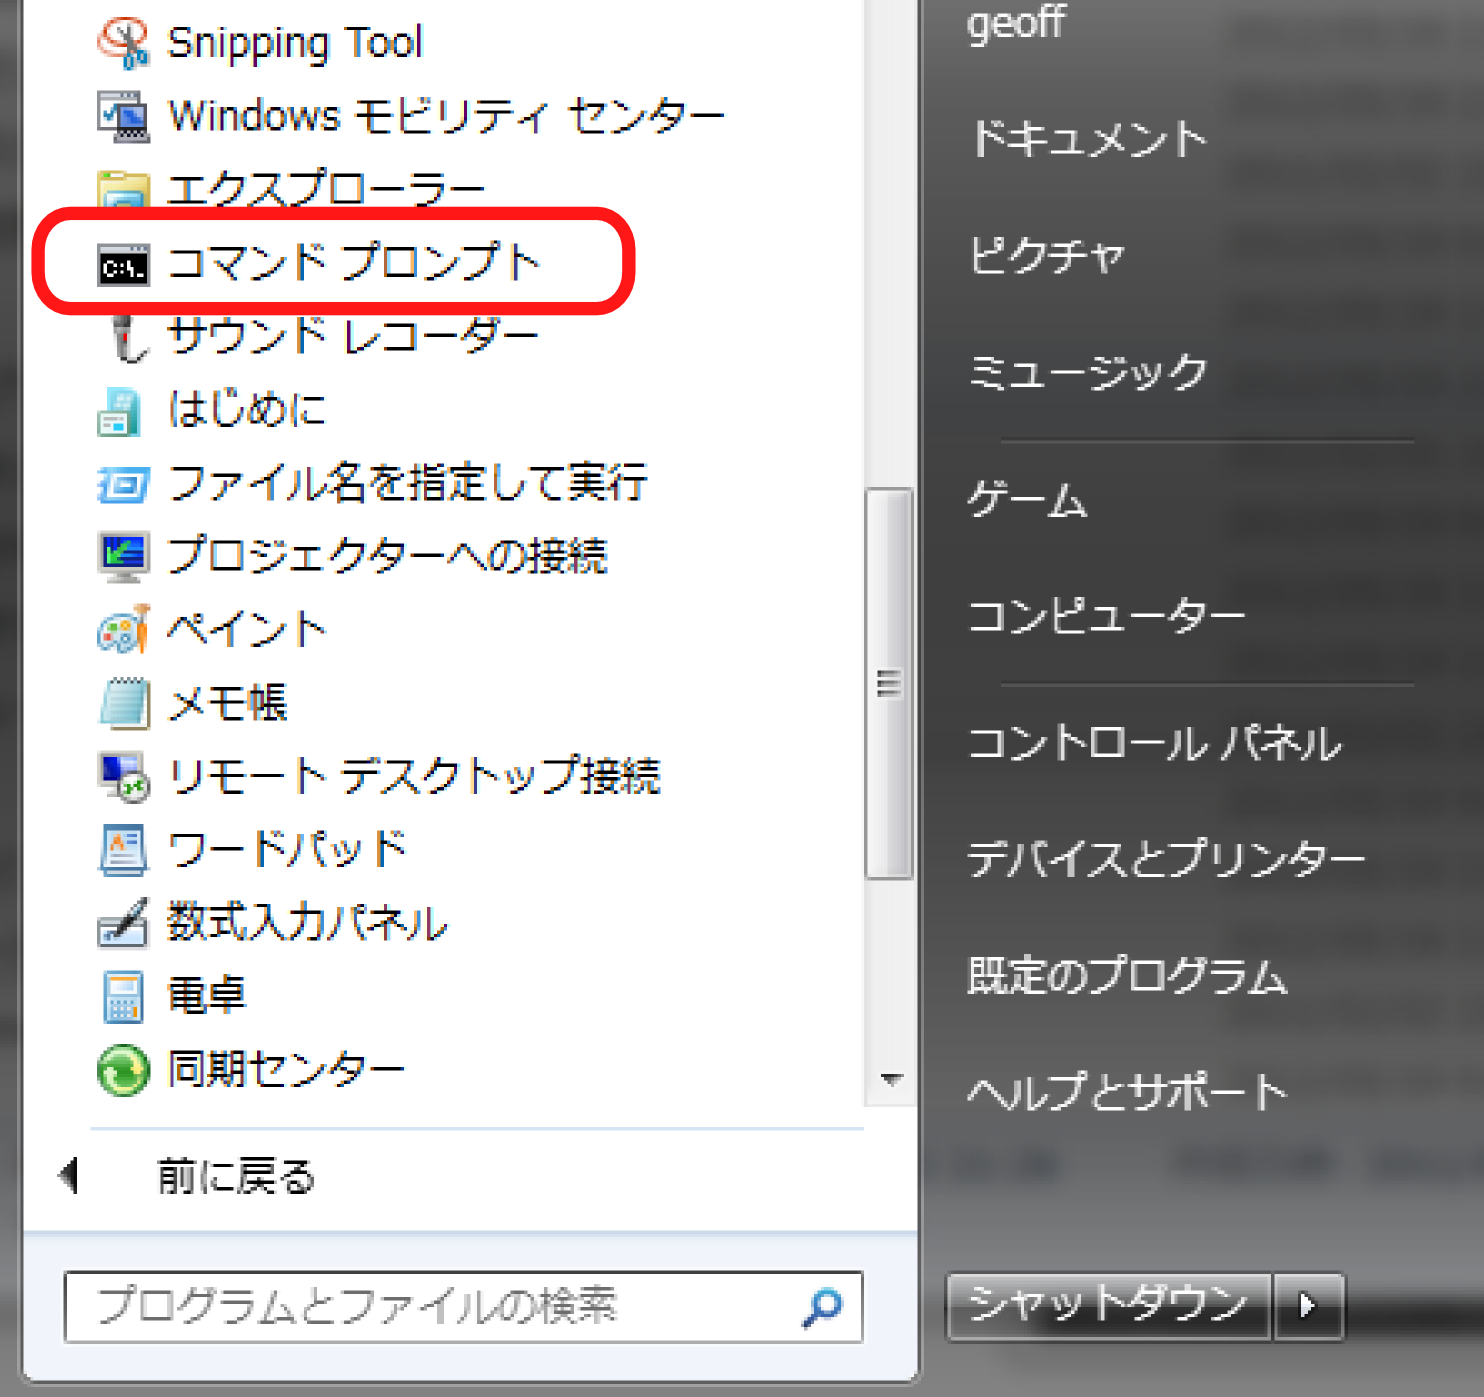Select 同期センター text entry
1484x1397 pixels.
tap(285, 1070)
